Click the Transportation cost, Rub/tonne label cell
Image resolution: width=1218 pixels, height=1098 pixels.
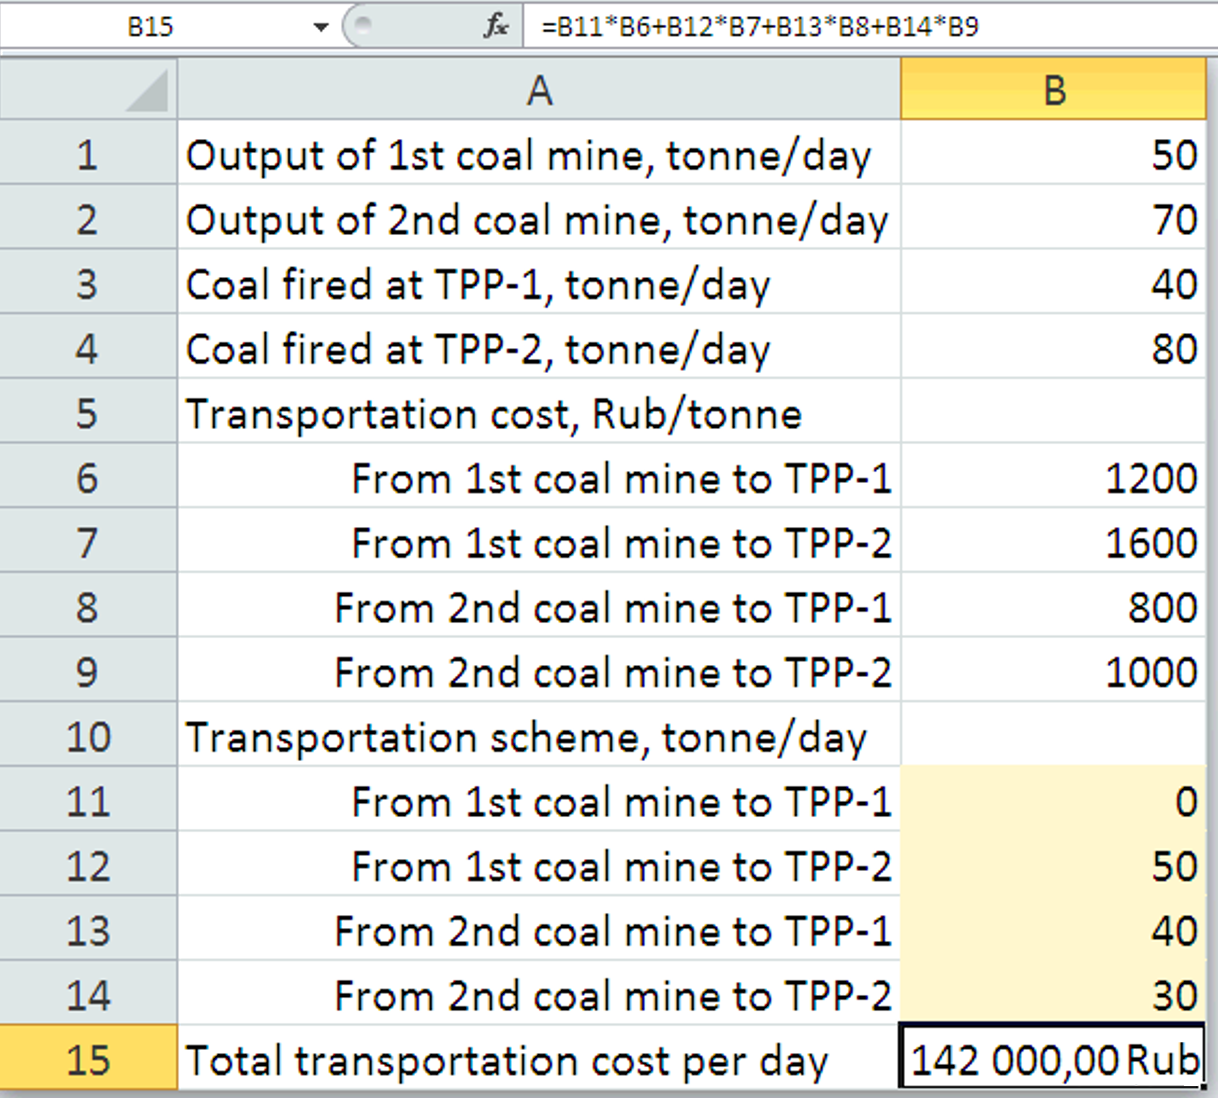[539, 413]
